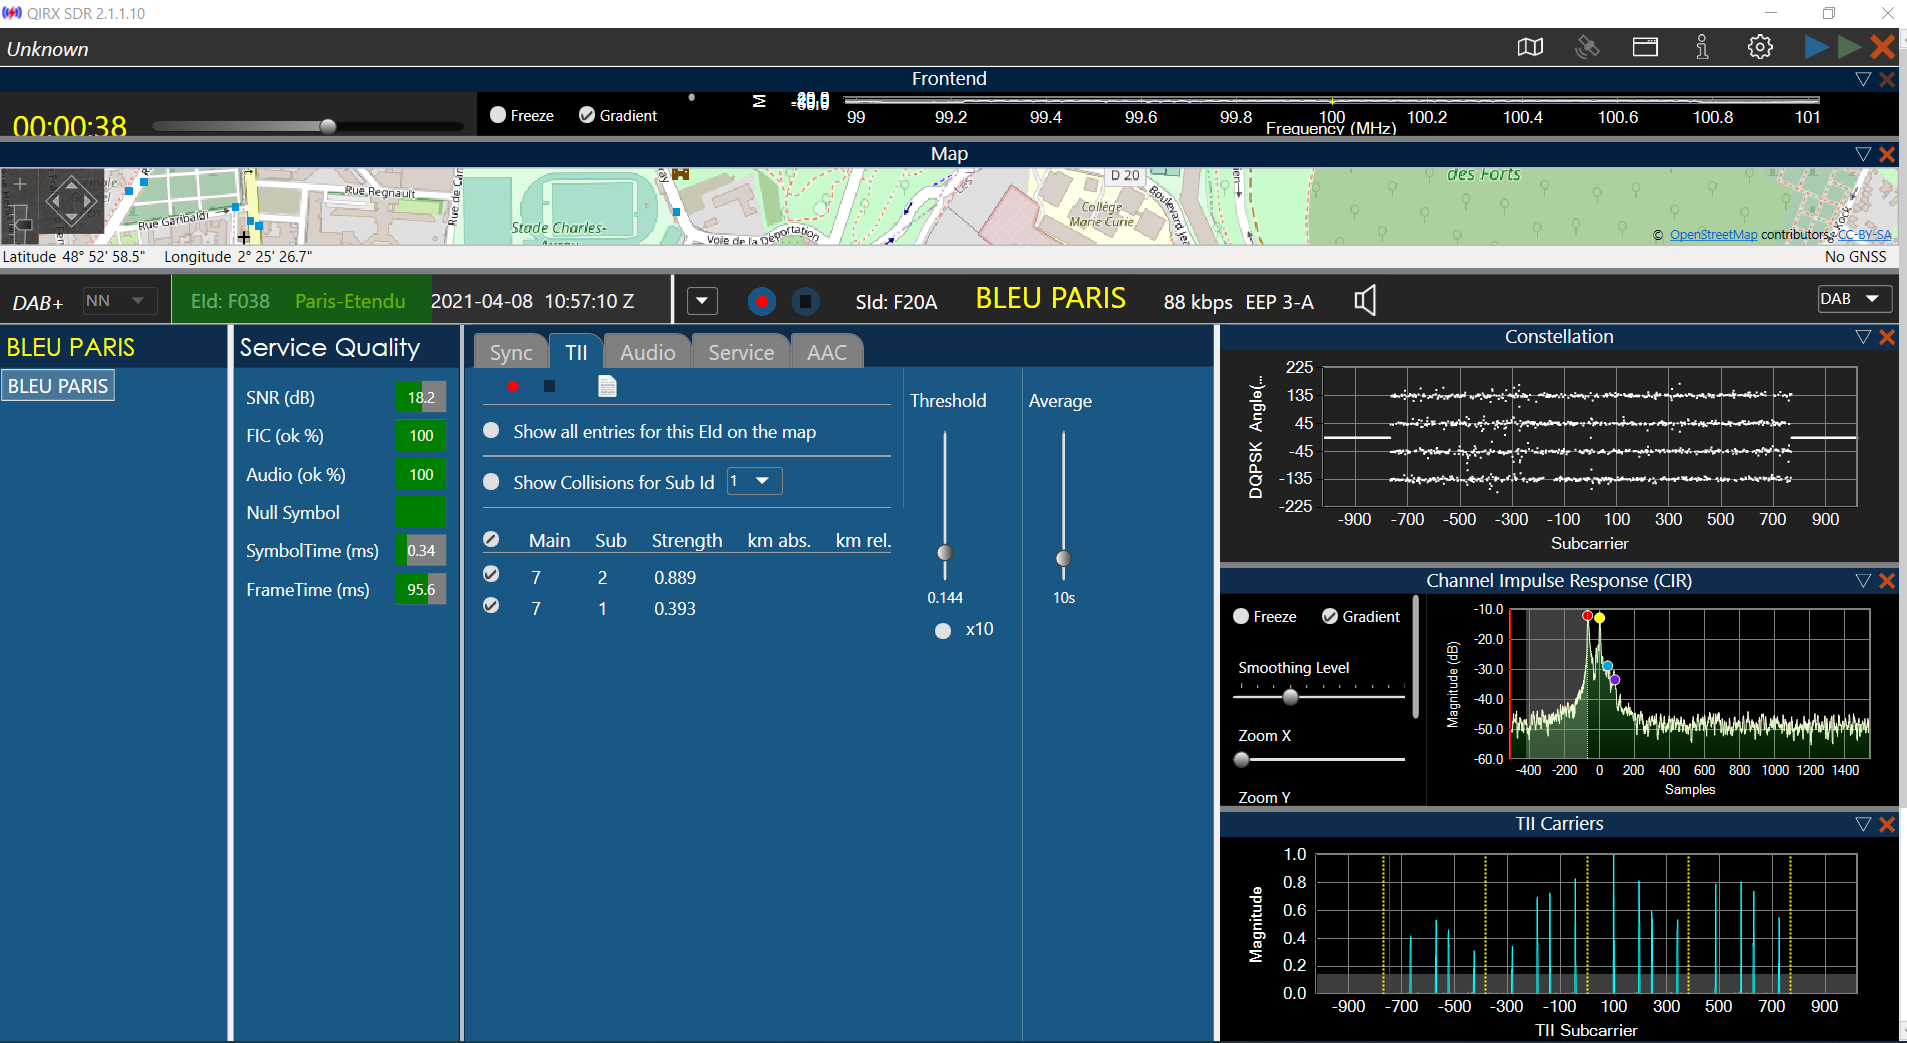Screen dimensions: 1907x1043
Task: Click the CIR settings vertical scrollbar
Action: [1415, 658]
